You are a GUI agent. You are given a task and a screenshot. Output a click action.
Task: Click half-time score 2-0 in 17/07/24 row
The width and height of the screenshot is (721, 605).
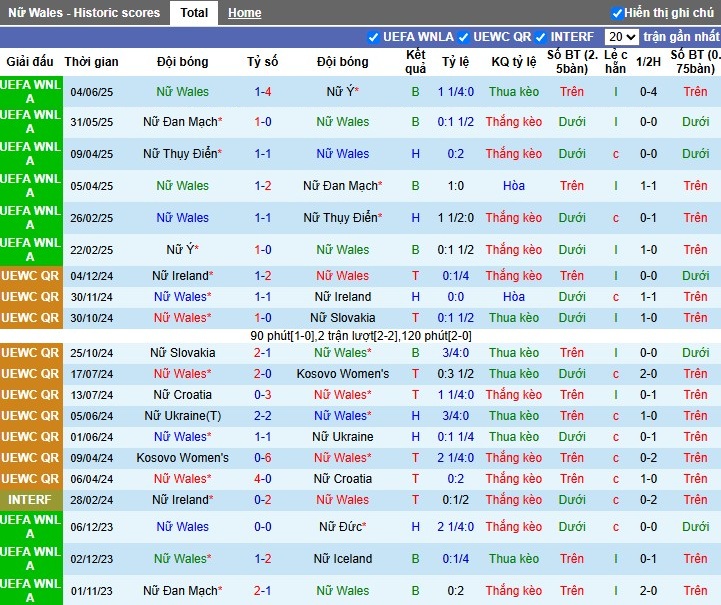[648, 374]
